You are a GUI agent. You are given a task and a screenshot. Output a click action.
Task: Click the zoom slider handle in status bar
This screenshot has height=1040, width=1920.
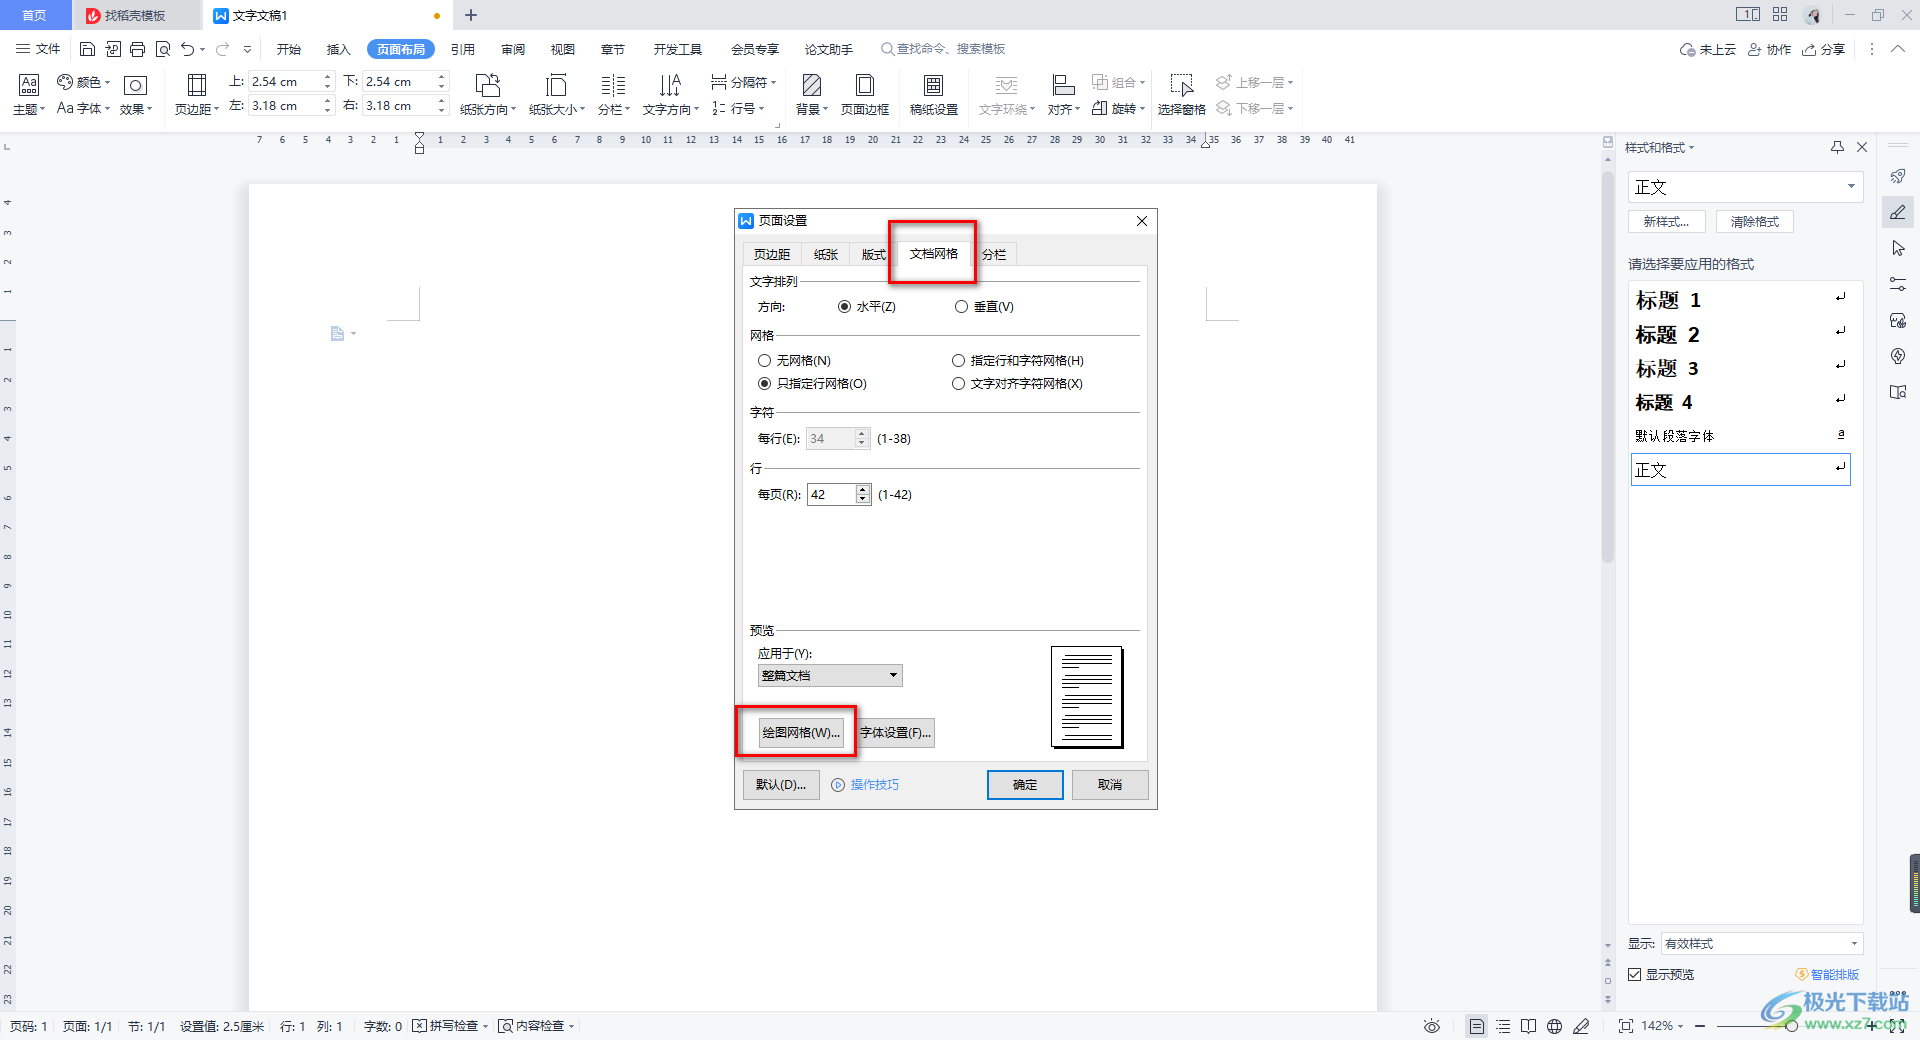[1792, 1026]
